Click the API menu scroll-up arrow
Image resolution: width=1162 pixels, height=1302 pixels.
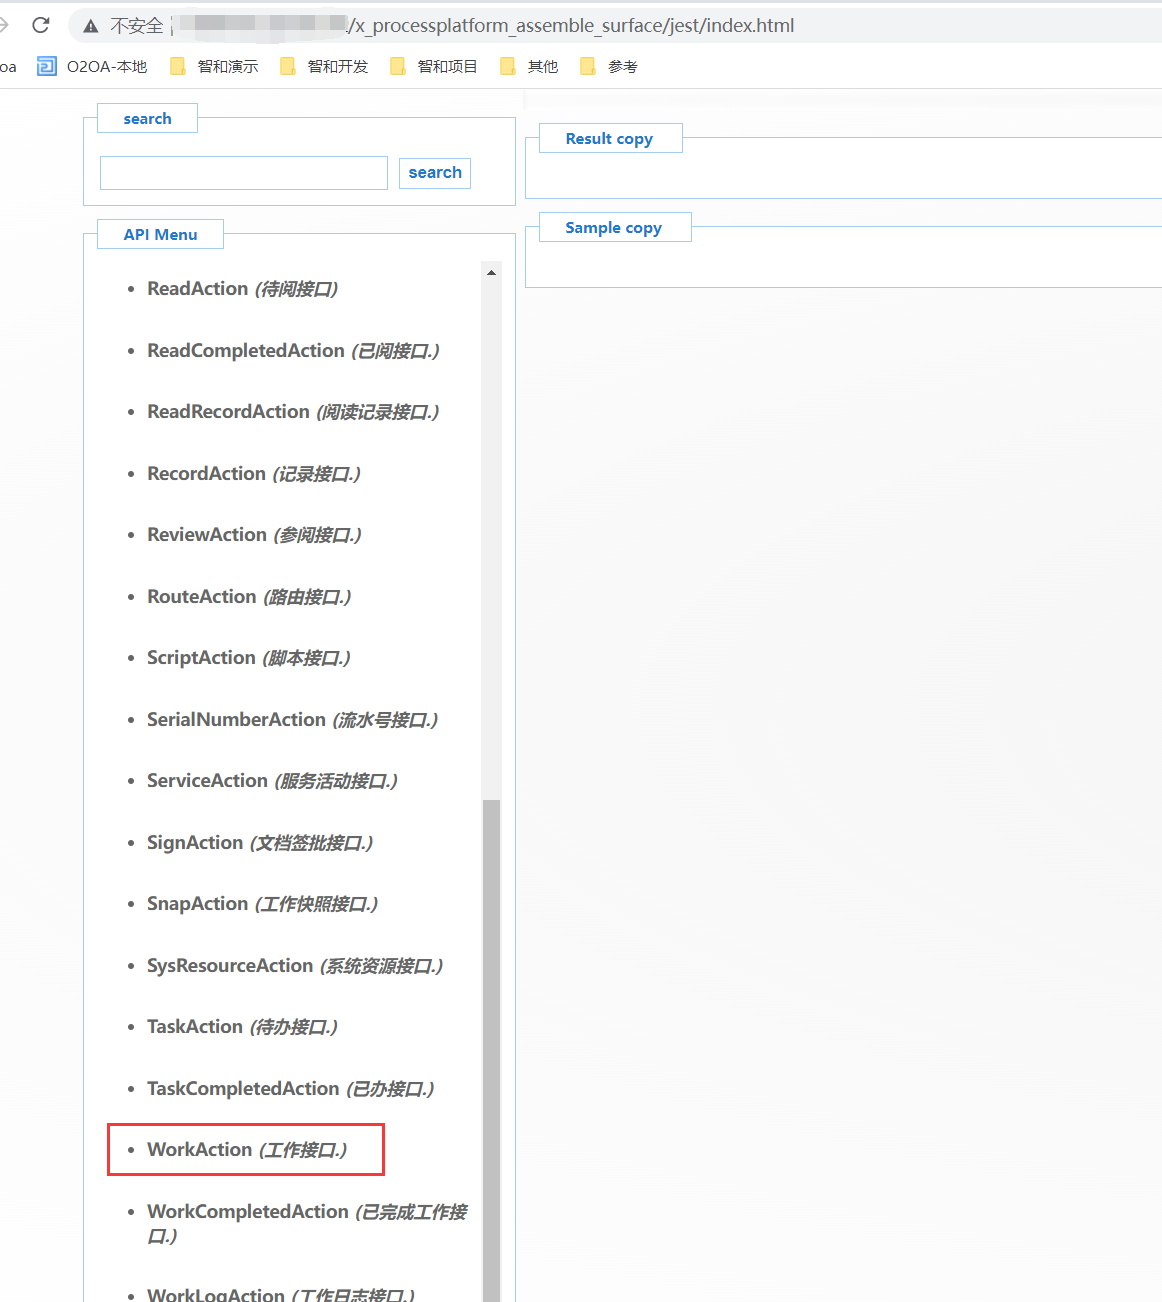coord(491,273)
